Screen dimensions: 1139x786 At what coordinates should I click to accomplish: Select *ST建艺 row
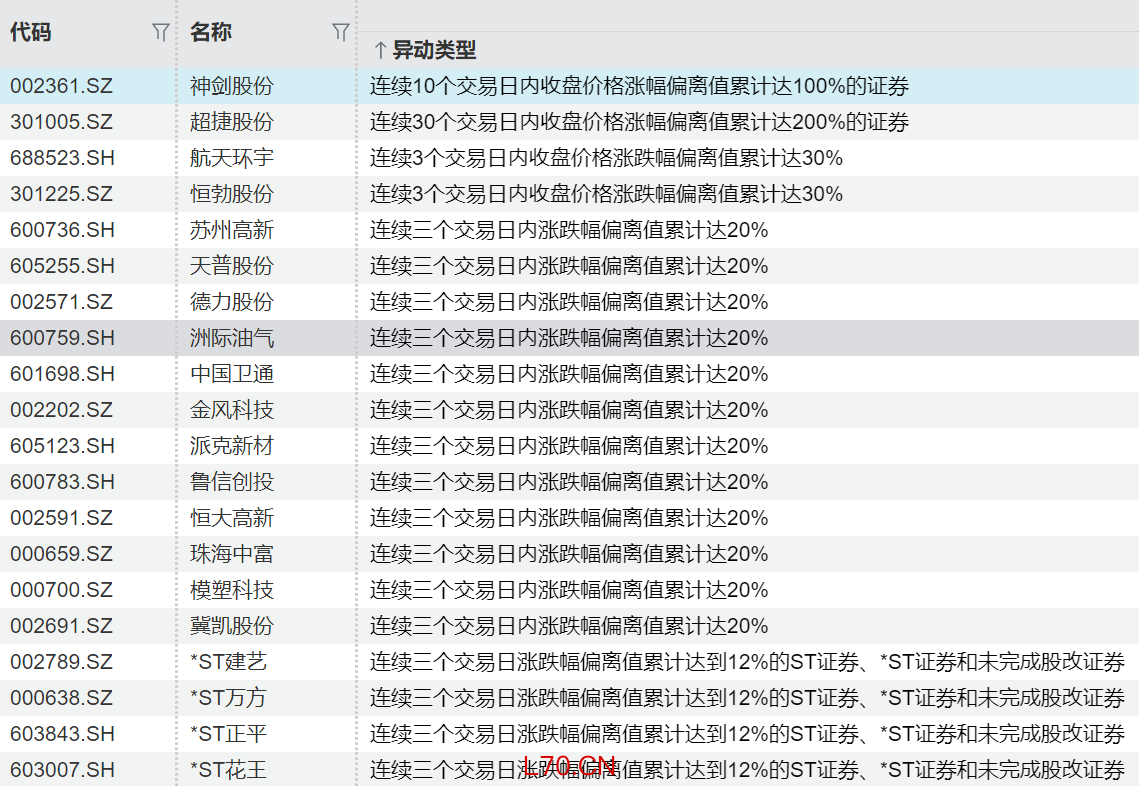coord(229,662)
